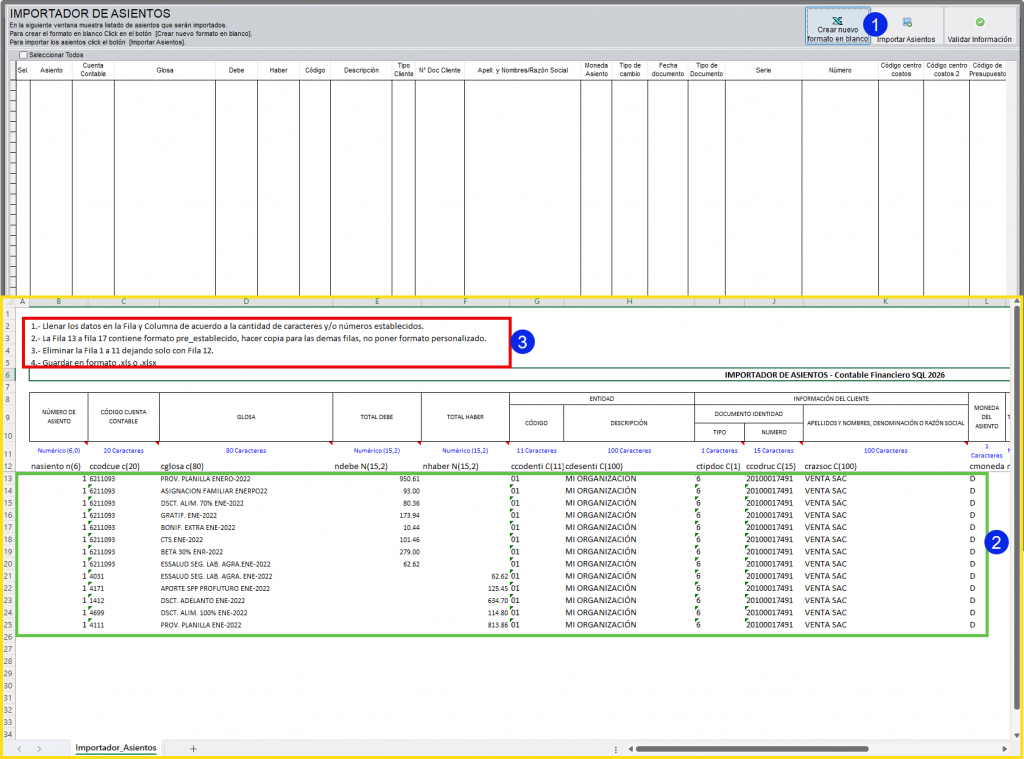This screenshot has height=759, width=1024.
Task: Enable the Seleccionar Todos checkbox
Action: [x=24, y=55]
